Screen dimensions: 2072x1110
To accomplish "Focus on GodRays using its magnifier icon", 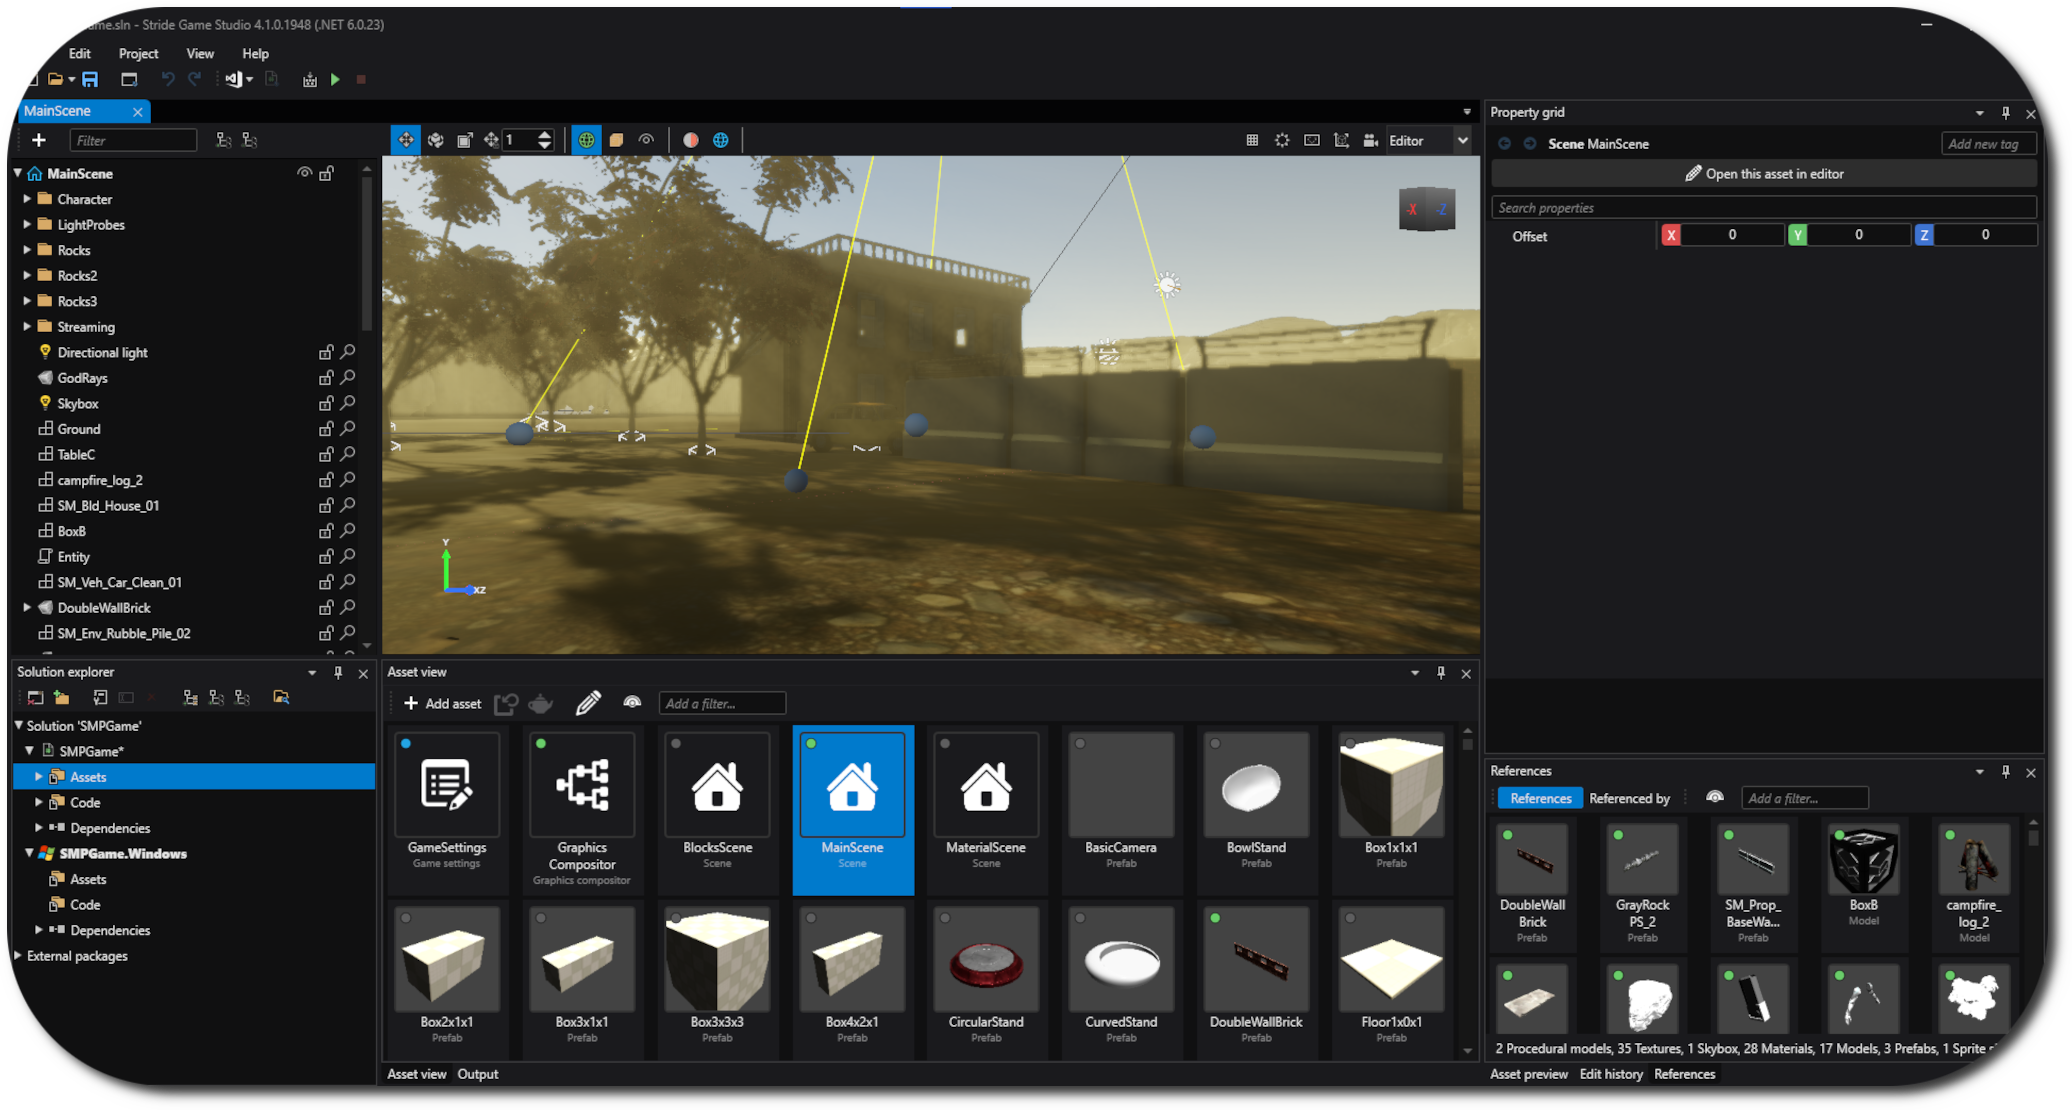I will pyautogui.click(x=348, y=378).
